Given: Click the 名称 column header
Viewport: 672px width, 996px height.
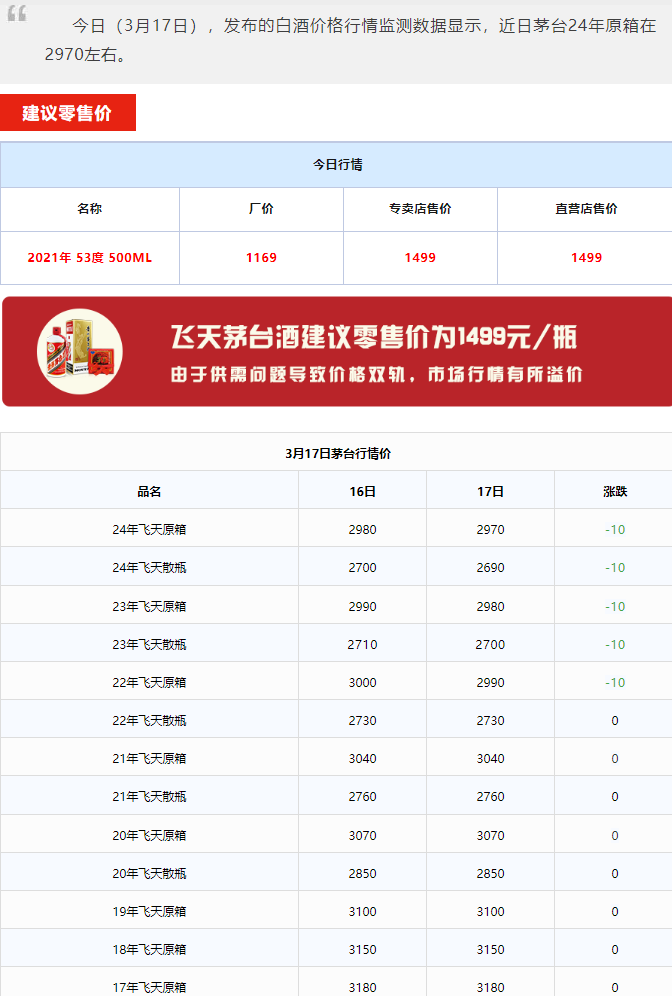Looking at the screenshot, I should [90, 209].
